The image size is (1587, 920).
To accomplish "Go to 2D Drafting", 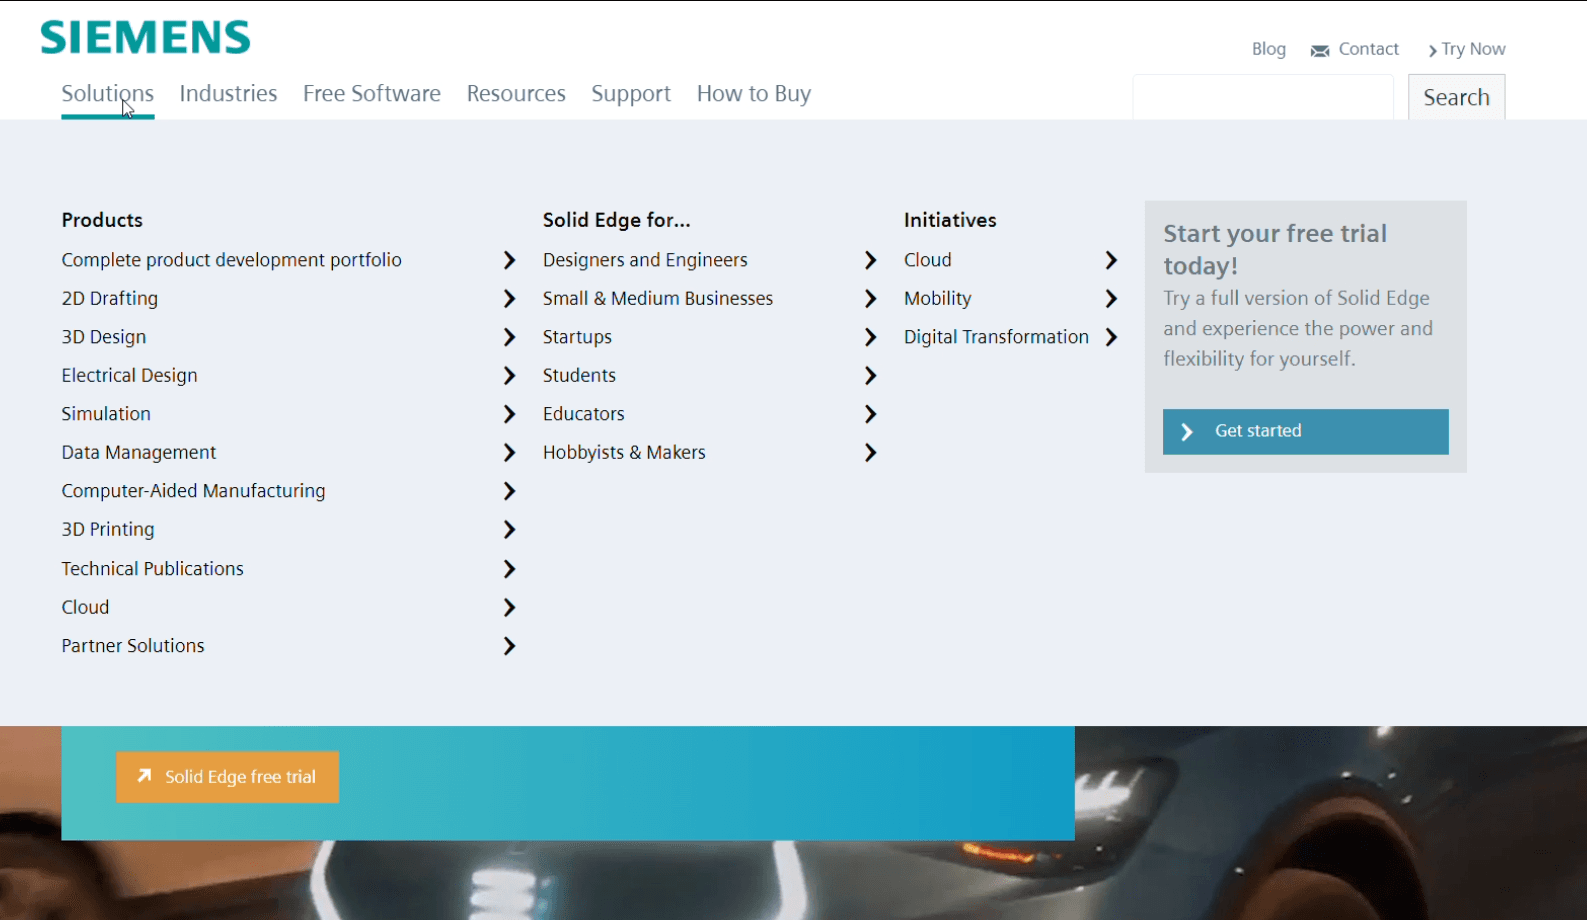I will [x=110, y=298].
